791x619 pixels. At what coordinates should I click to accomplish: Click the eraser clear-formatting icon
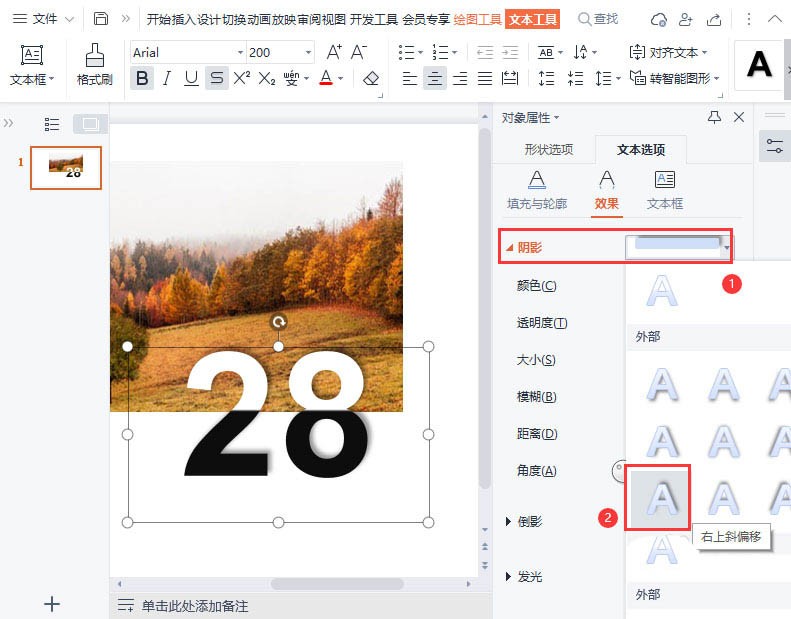(x=371, y=78)
